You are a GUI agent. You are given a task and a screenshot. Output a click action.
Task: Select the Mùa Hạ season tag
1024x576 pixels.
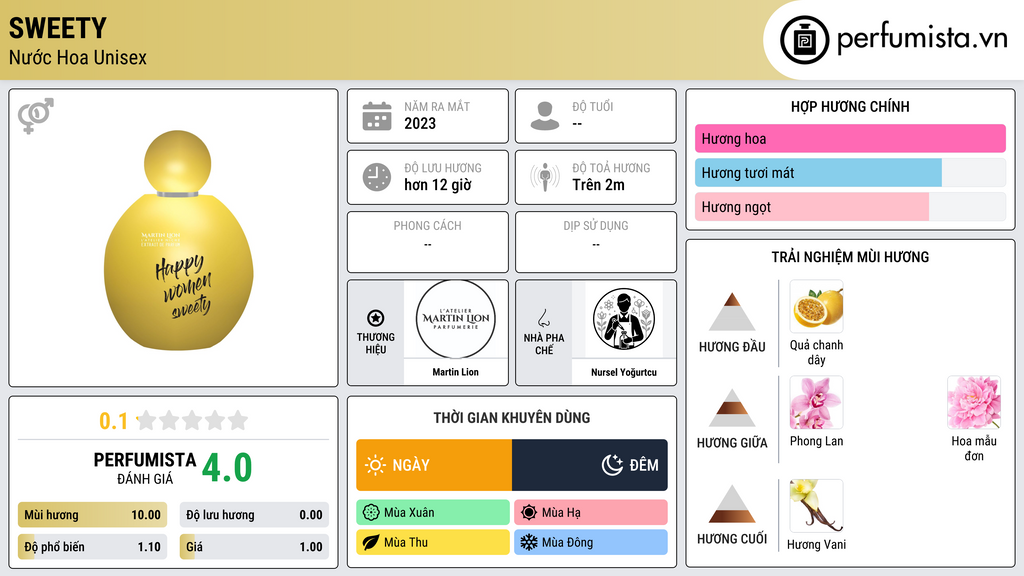(591, 513)
